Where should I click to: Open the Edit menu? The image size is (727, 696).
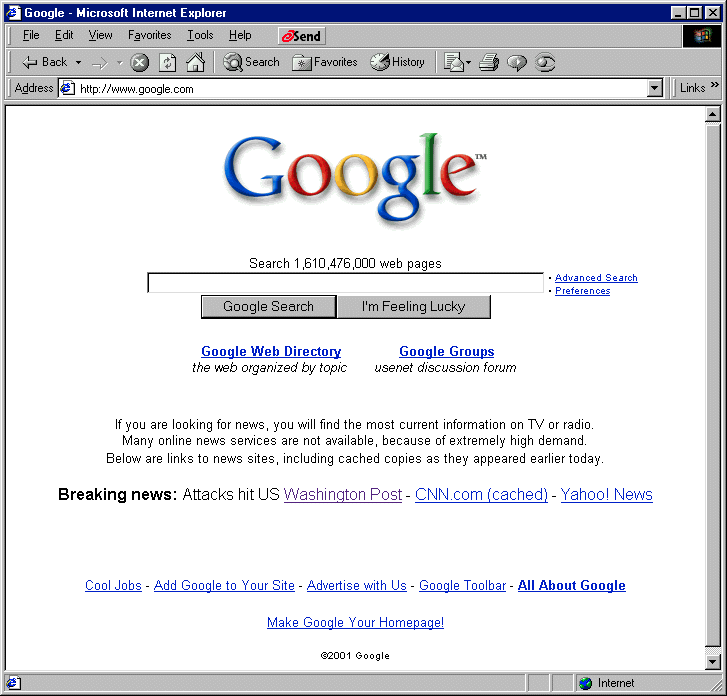[64, 35]
